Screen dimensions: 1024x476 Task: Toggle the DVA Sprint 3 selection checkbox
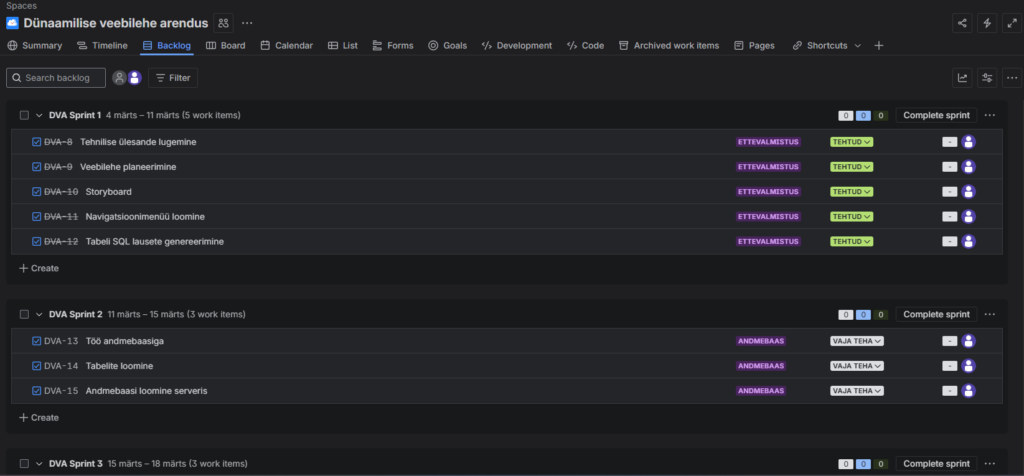(24, 464)
